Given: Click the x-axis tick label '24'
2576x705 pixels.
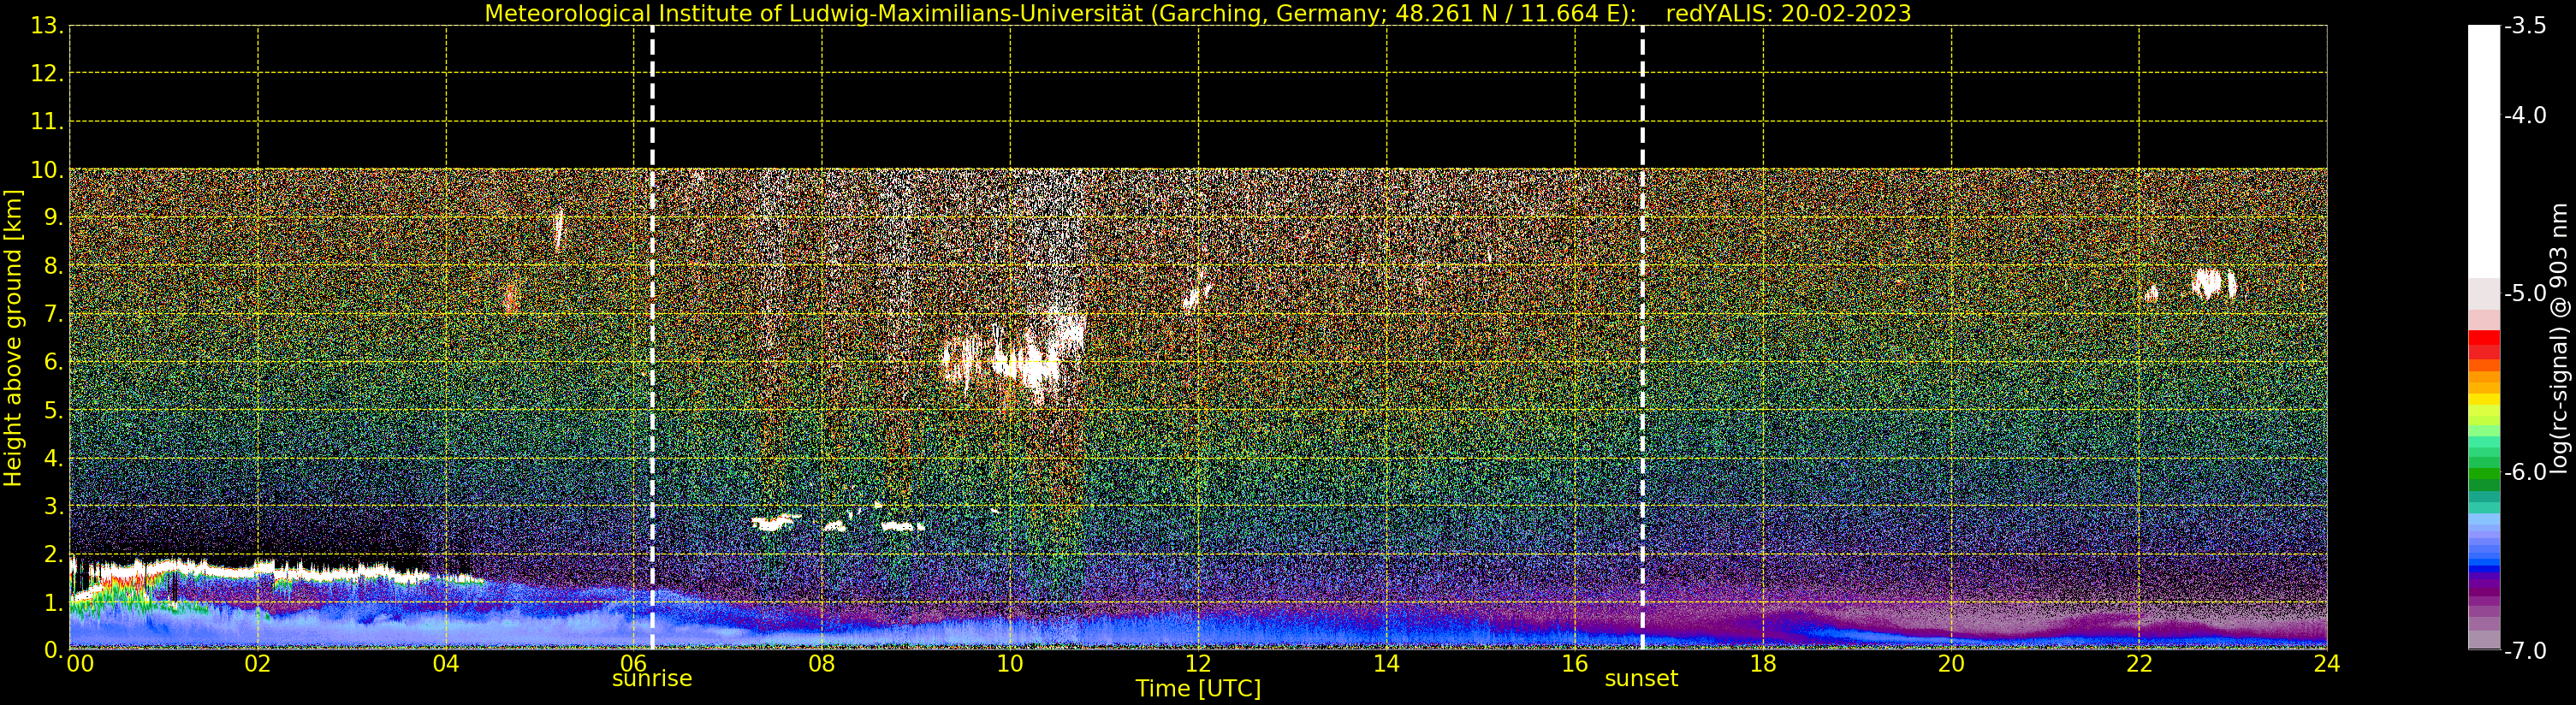Looking at the screenshot, I should 2327,664.
